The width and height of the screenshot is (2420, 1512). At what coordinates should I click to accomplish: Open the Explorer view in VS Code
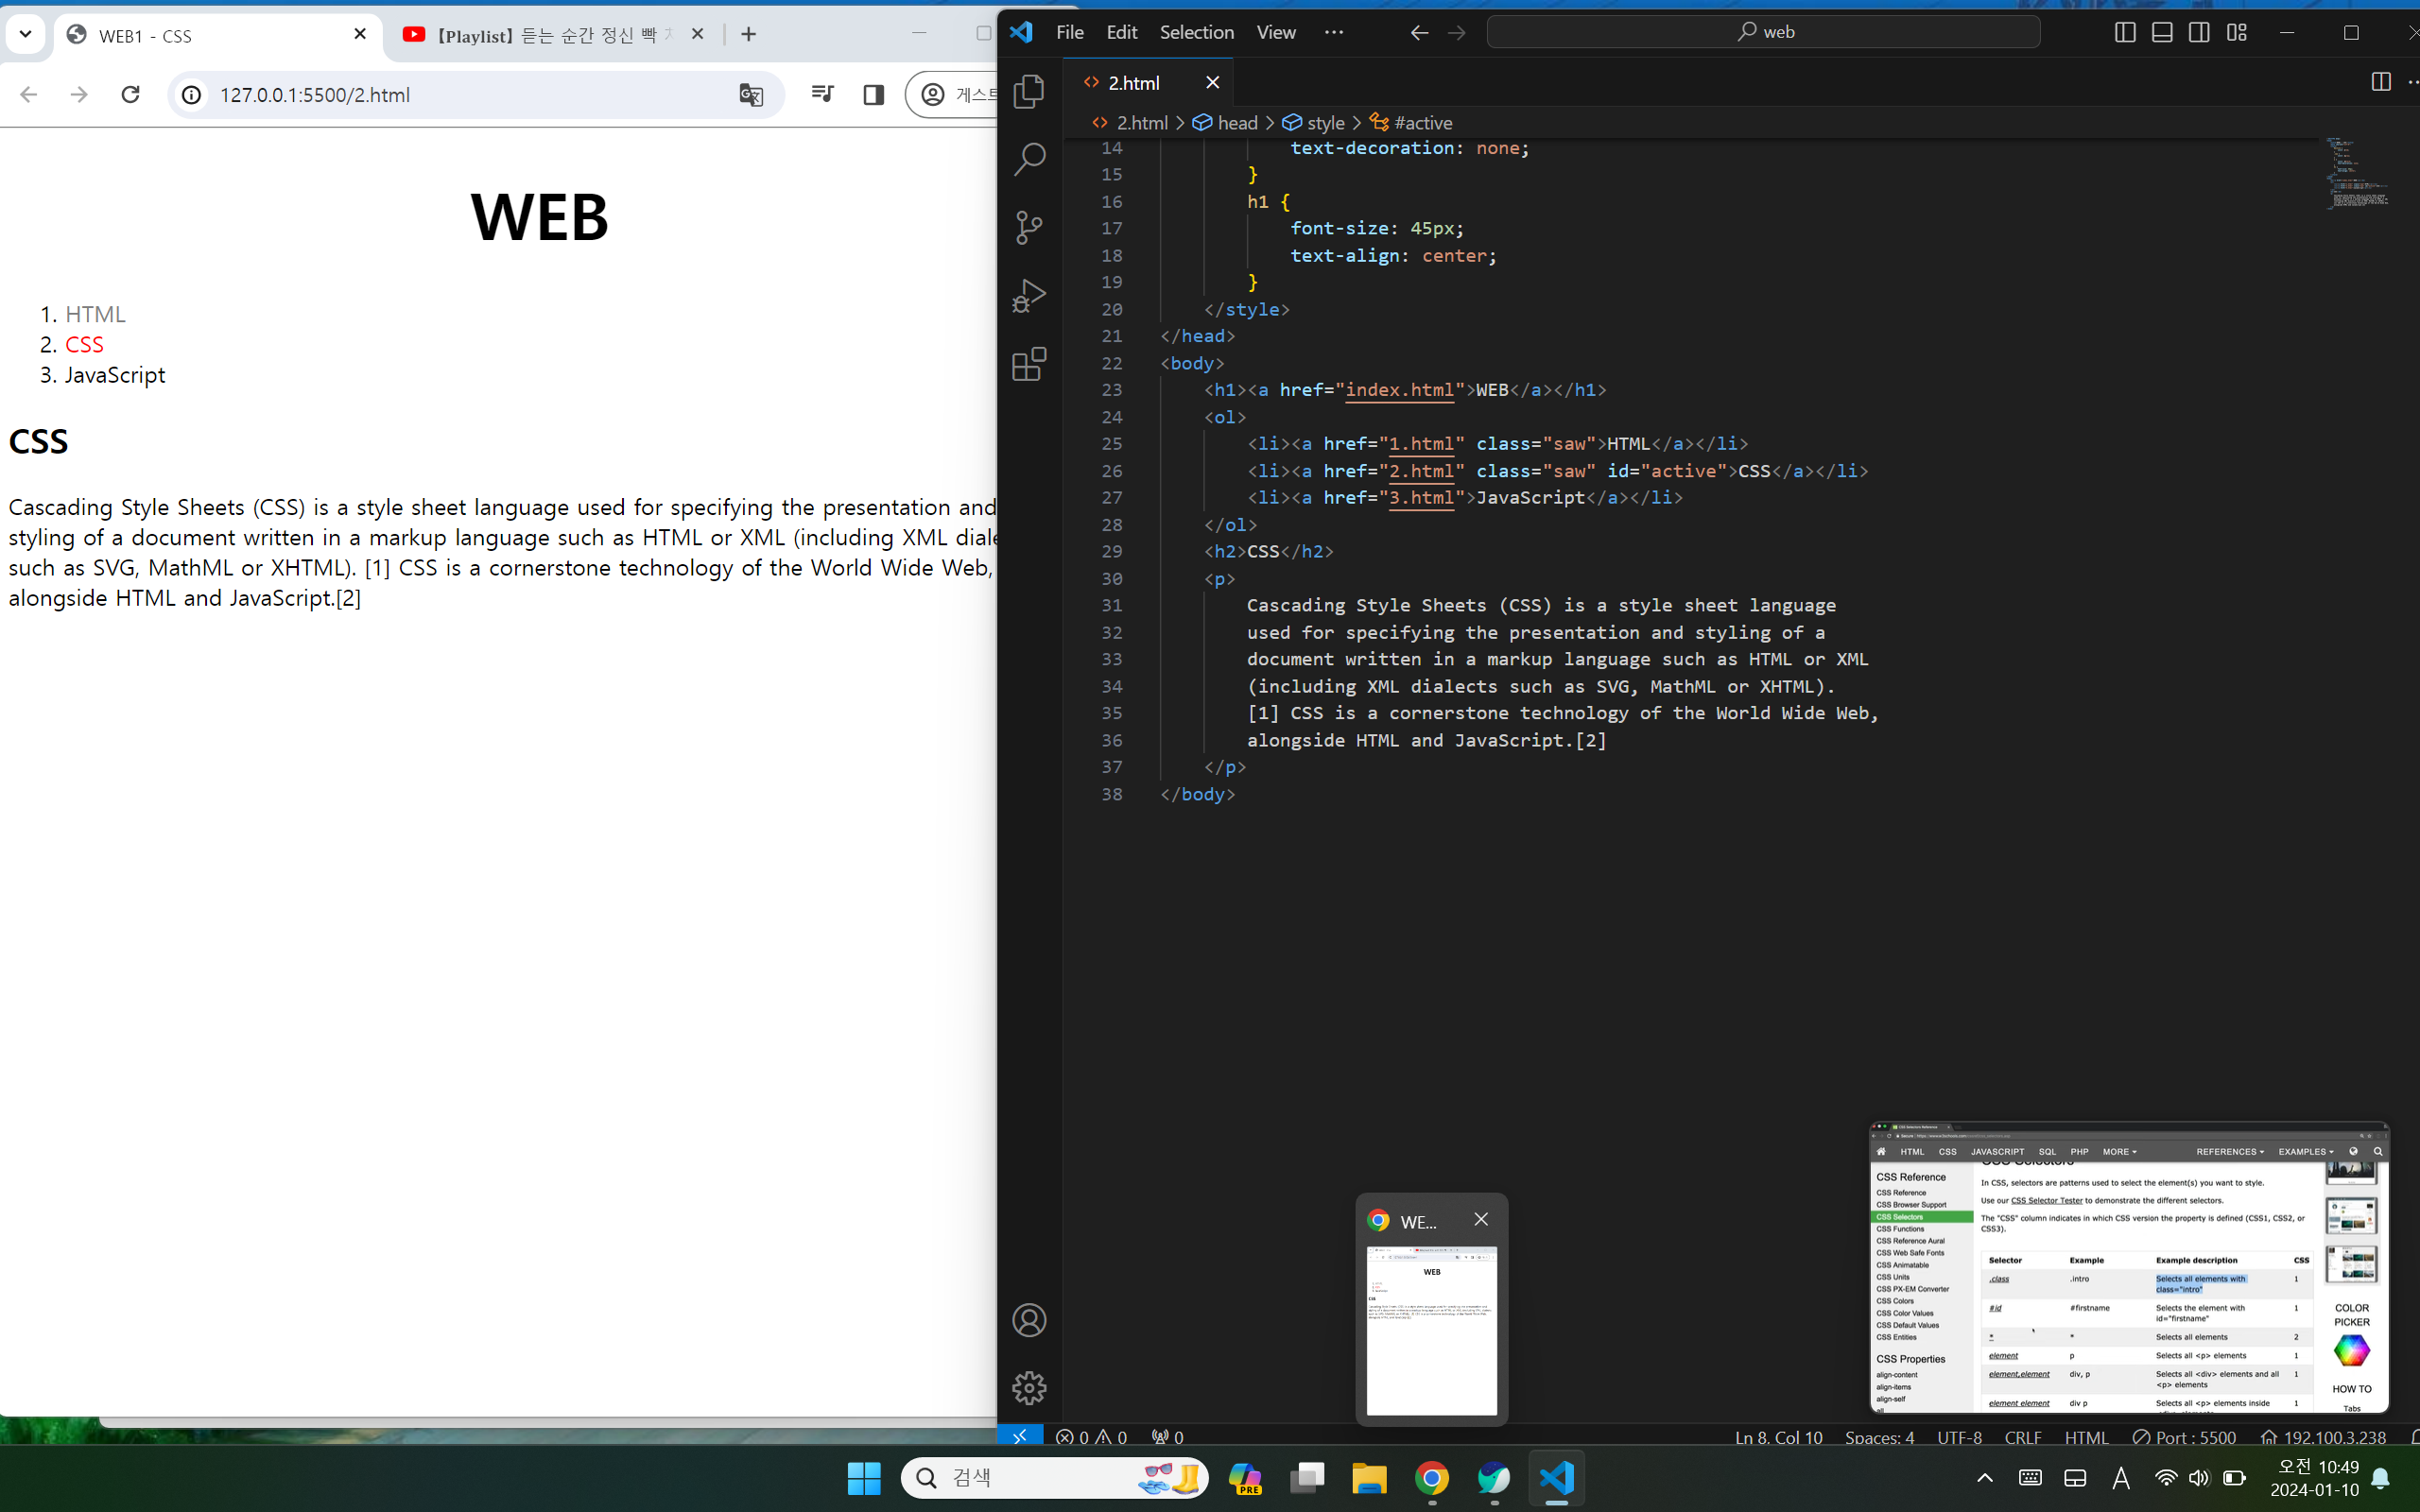click(x=1029, y=91)
